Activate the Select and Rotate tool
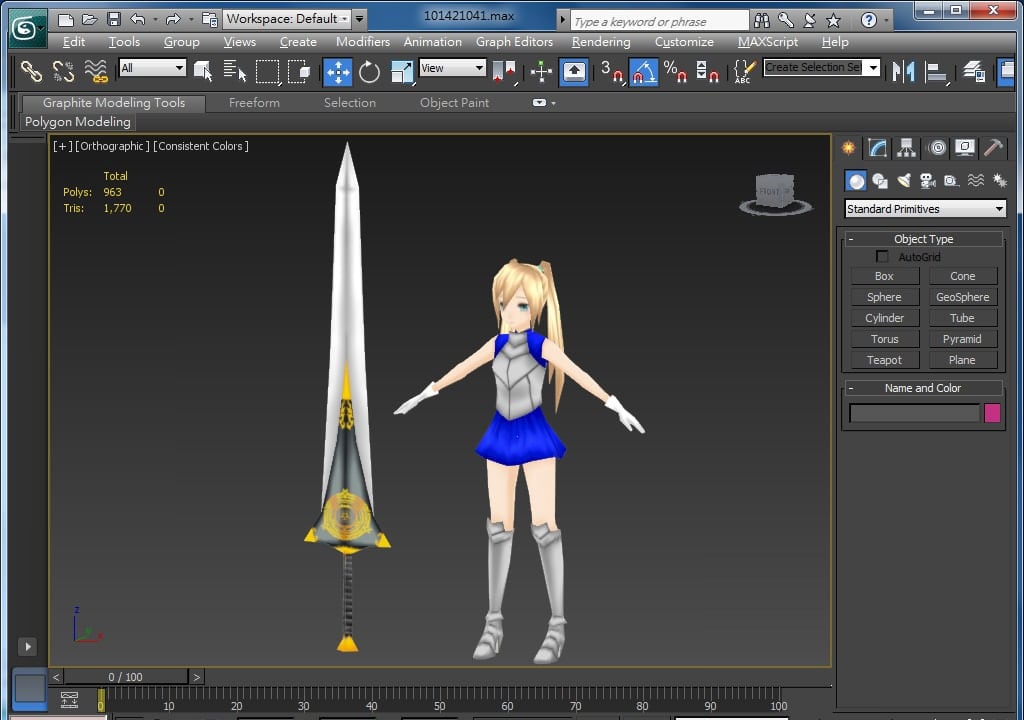The height and width of the screenshot is (720, 1024). 370,71
